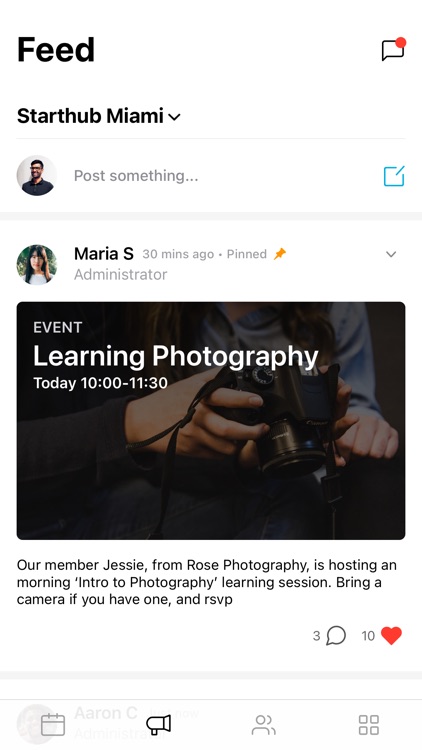Open the grid apps icon tab
Viewport: 422px width, 750px height.
369,725
